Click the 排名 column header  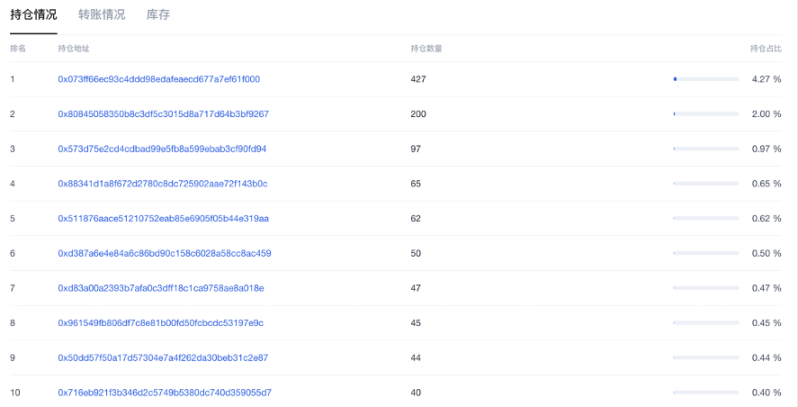click(18, 48)
